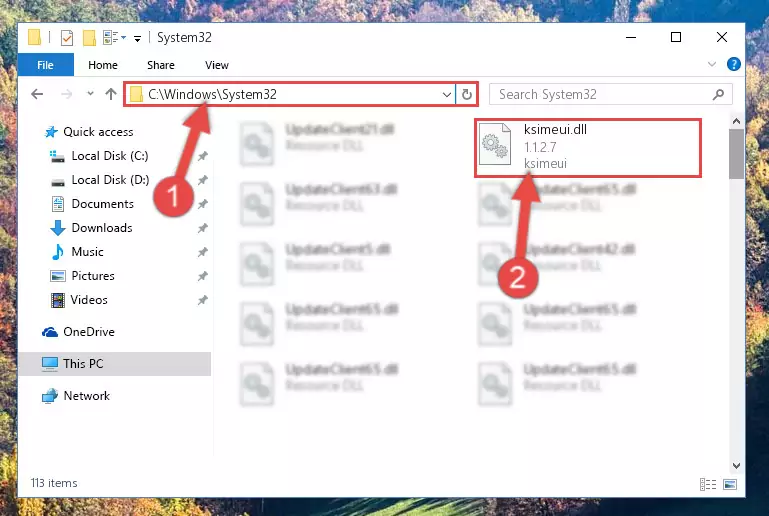Switch to large icons view in status bar
The image size is (769, 516).
[x=730, y=485]
